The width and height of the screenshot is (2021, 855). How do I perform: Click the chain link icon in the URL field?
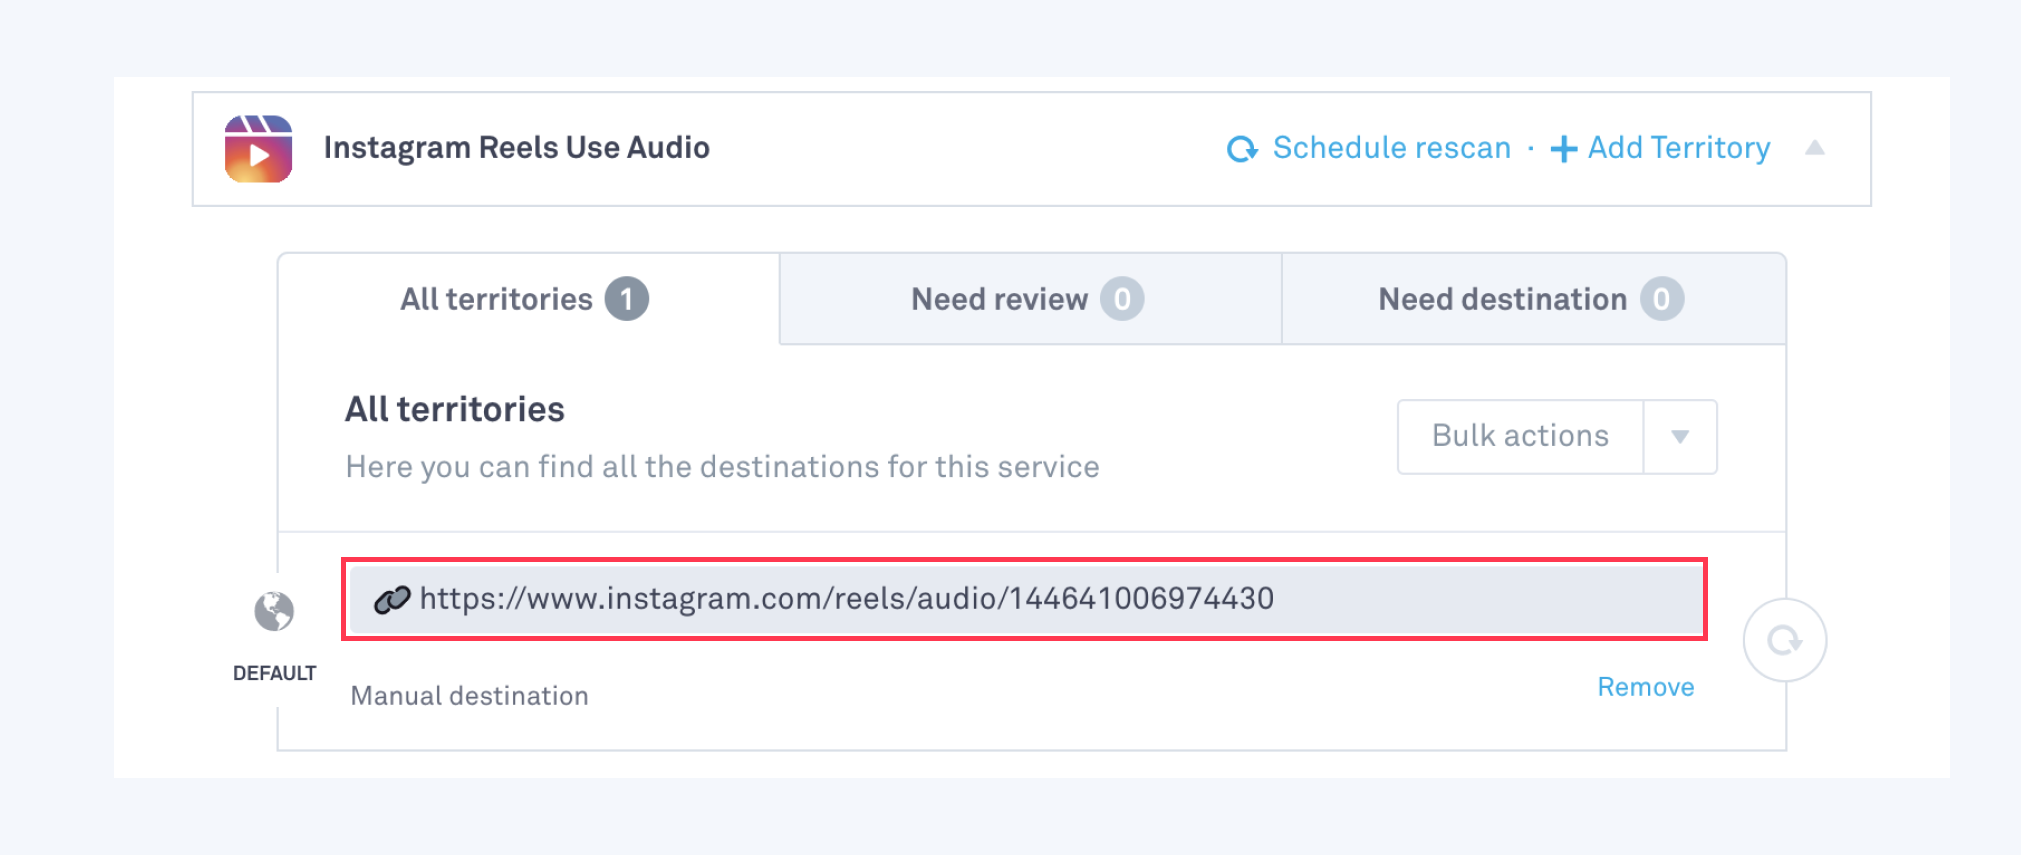pyautogui.click(x=392, y=599)
